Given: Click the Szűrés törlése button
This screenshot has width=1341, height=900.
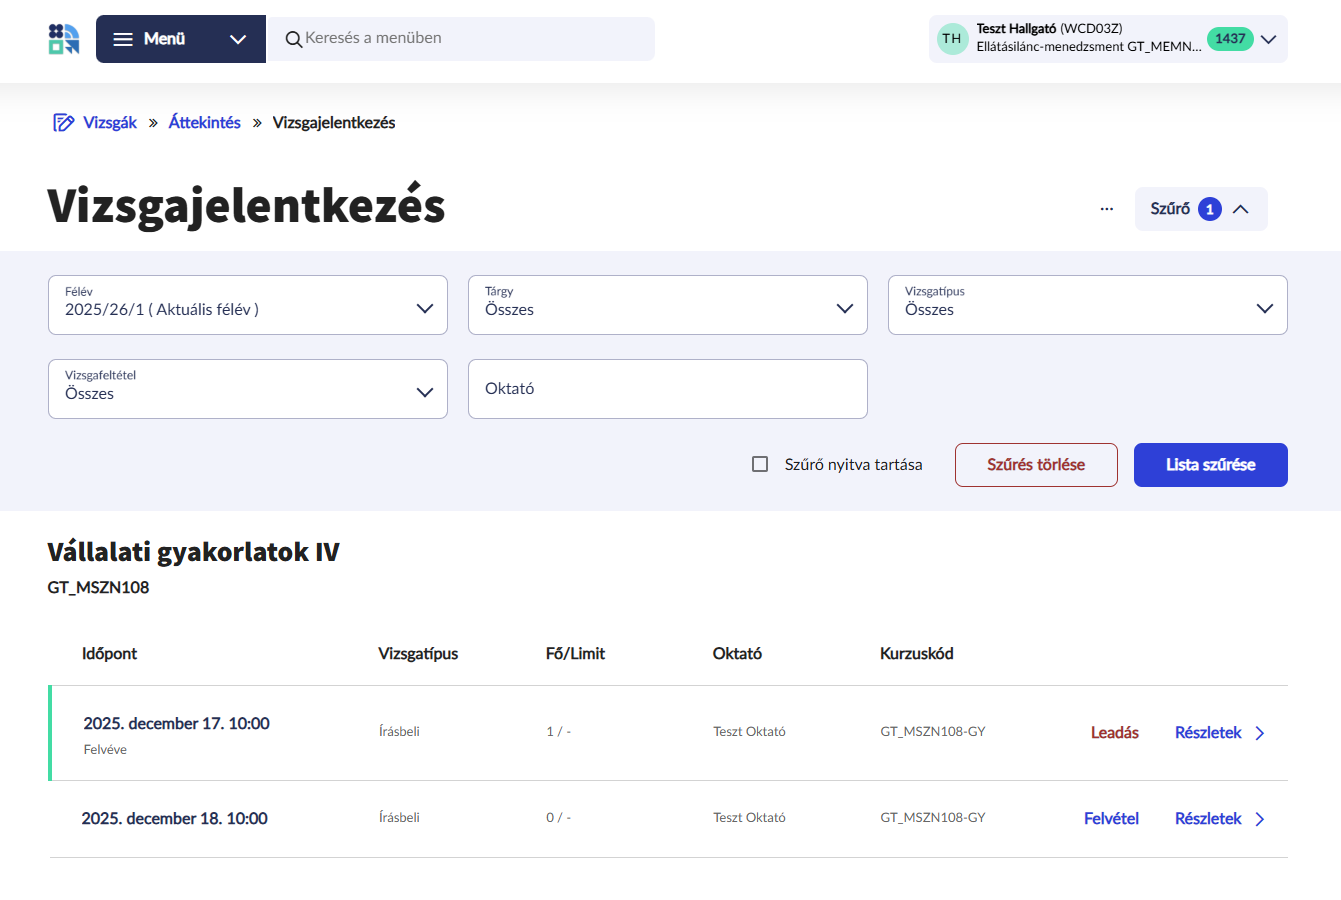Looking at the screenshot, I should coord(1036,465).
